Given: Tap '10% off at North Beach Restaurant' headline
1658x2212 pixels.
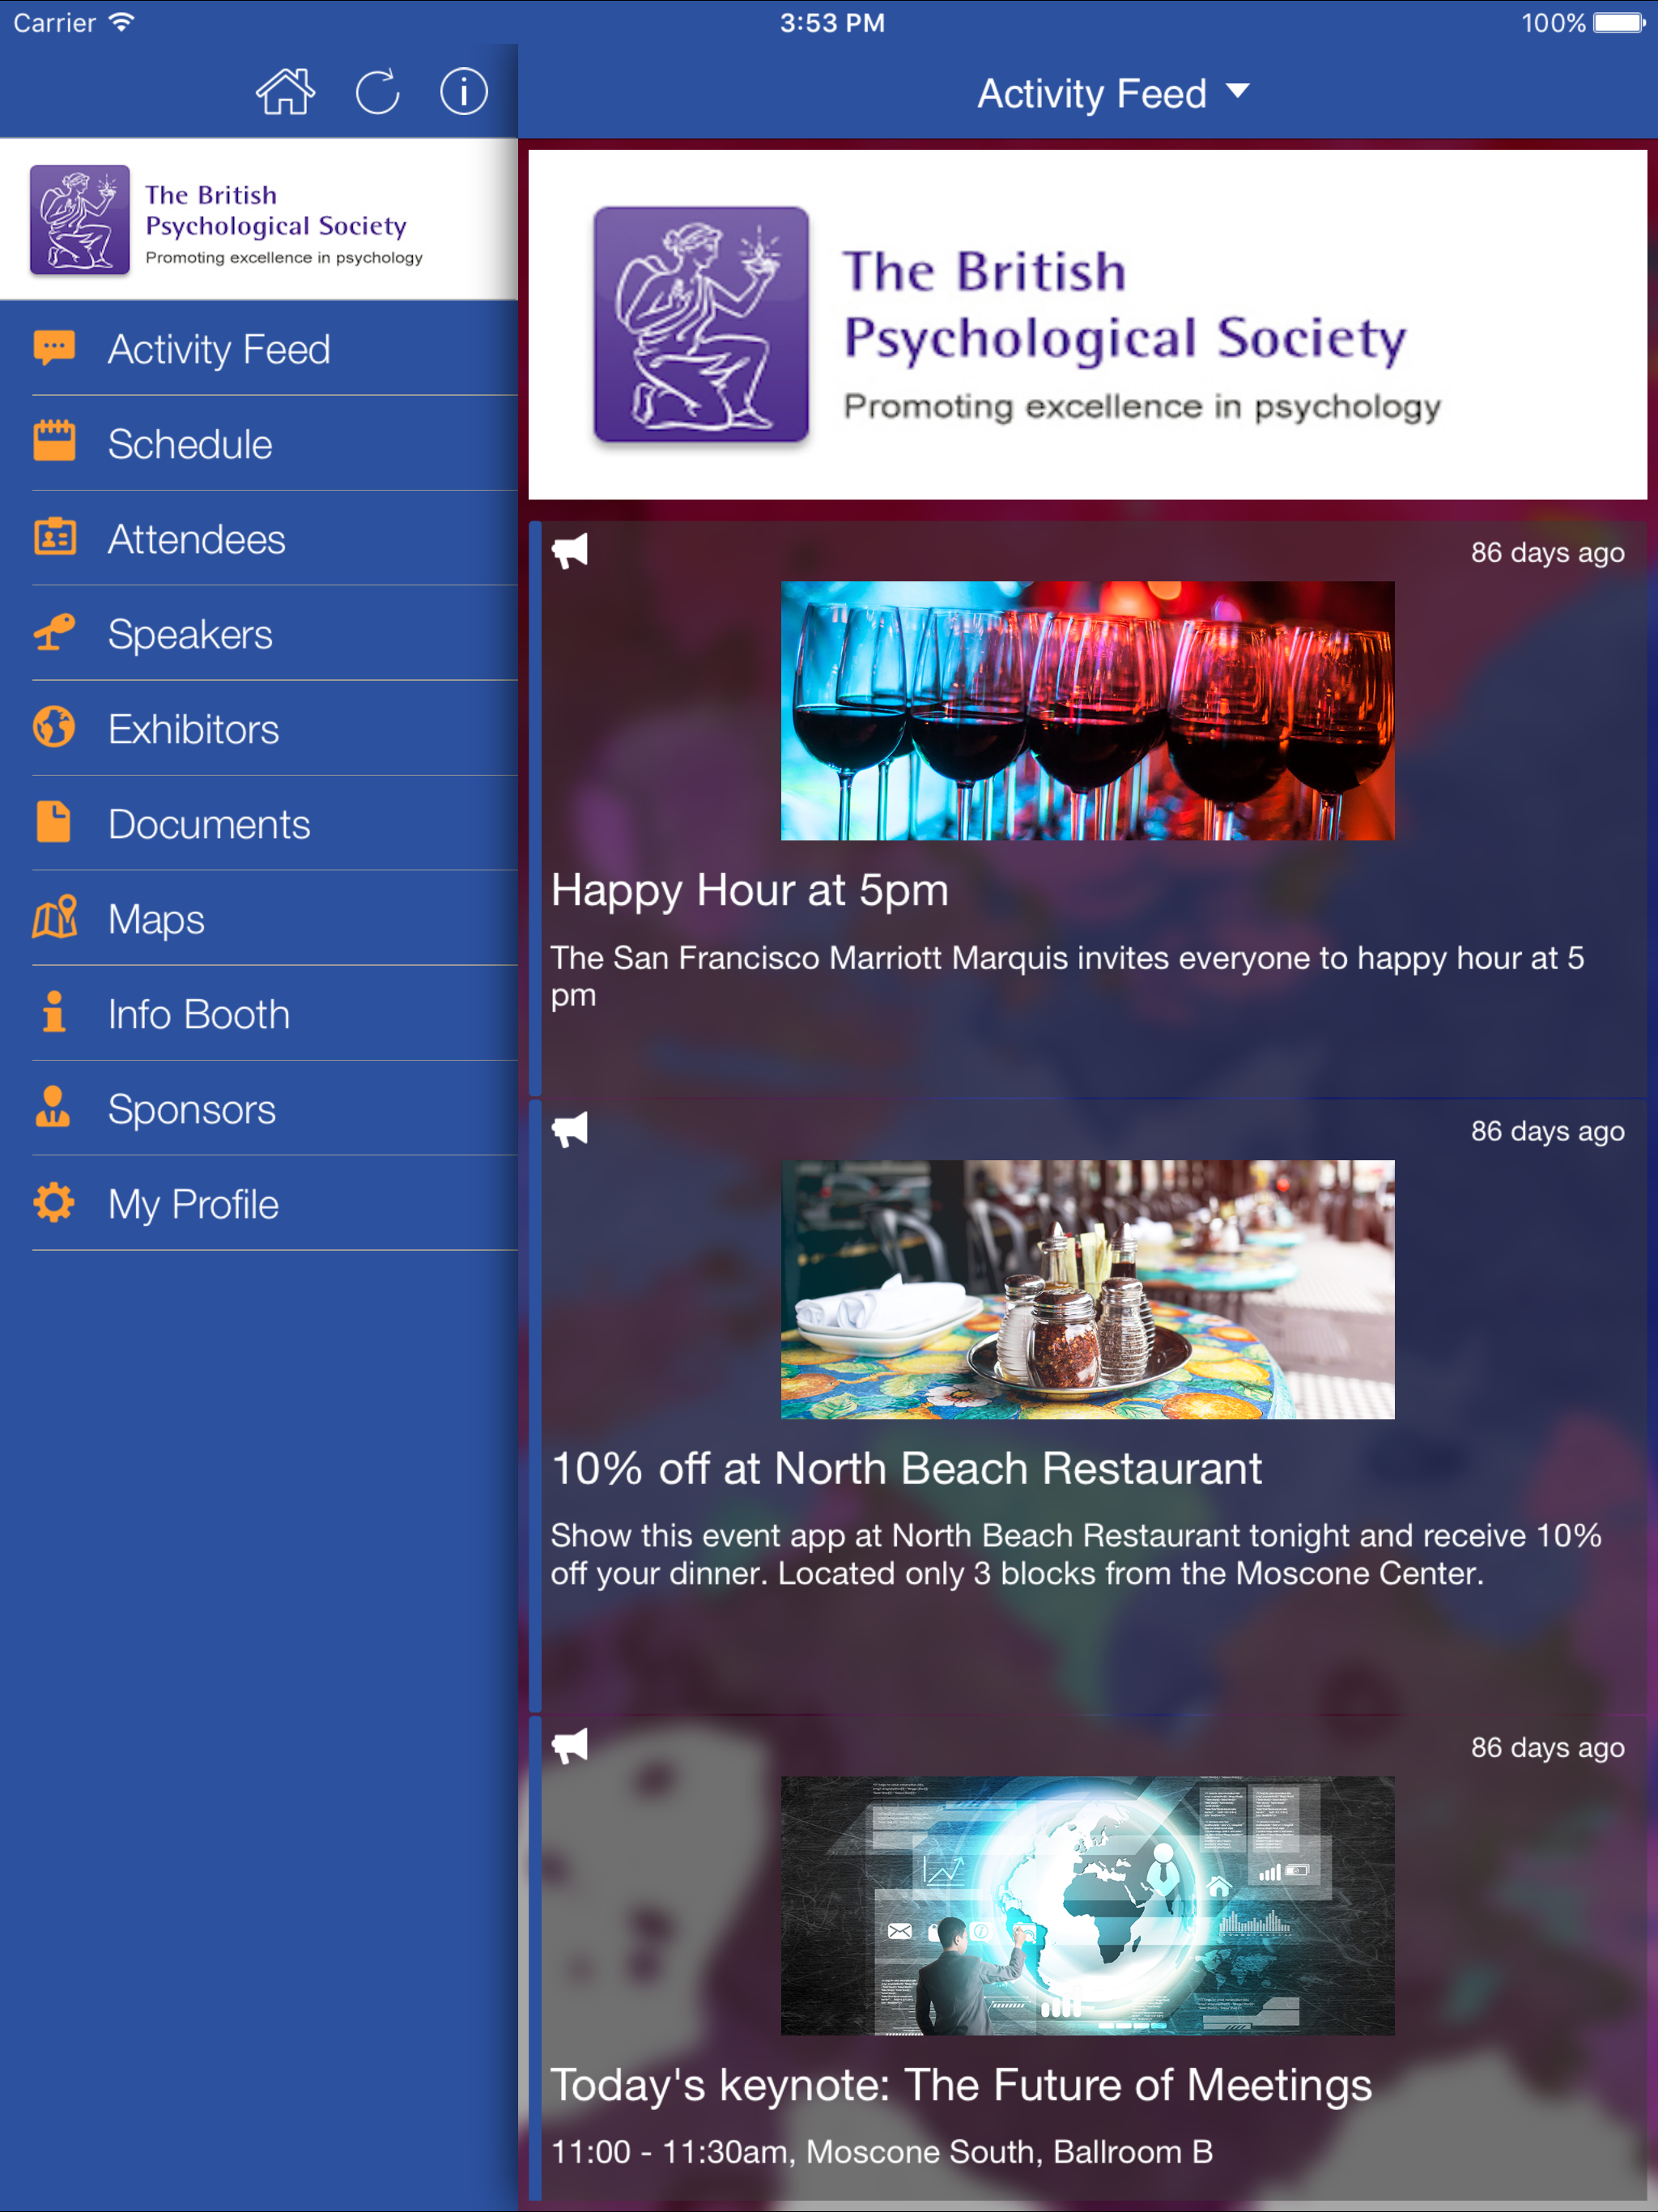Looking at the screenshot, I should [906, 1468].
